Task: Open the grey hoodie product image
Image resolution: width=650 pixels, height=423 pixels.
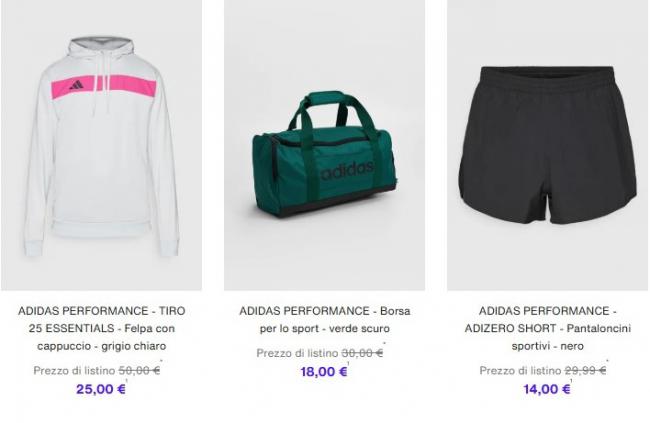Action: click(102, 145)
